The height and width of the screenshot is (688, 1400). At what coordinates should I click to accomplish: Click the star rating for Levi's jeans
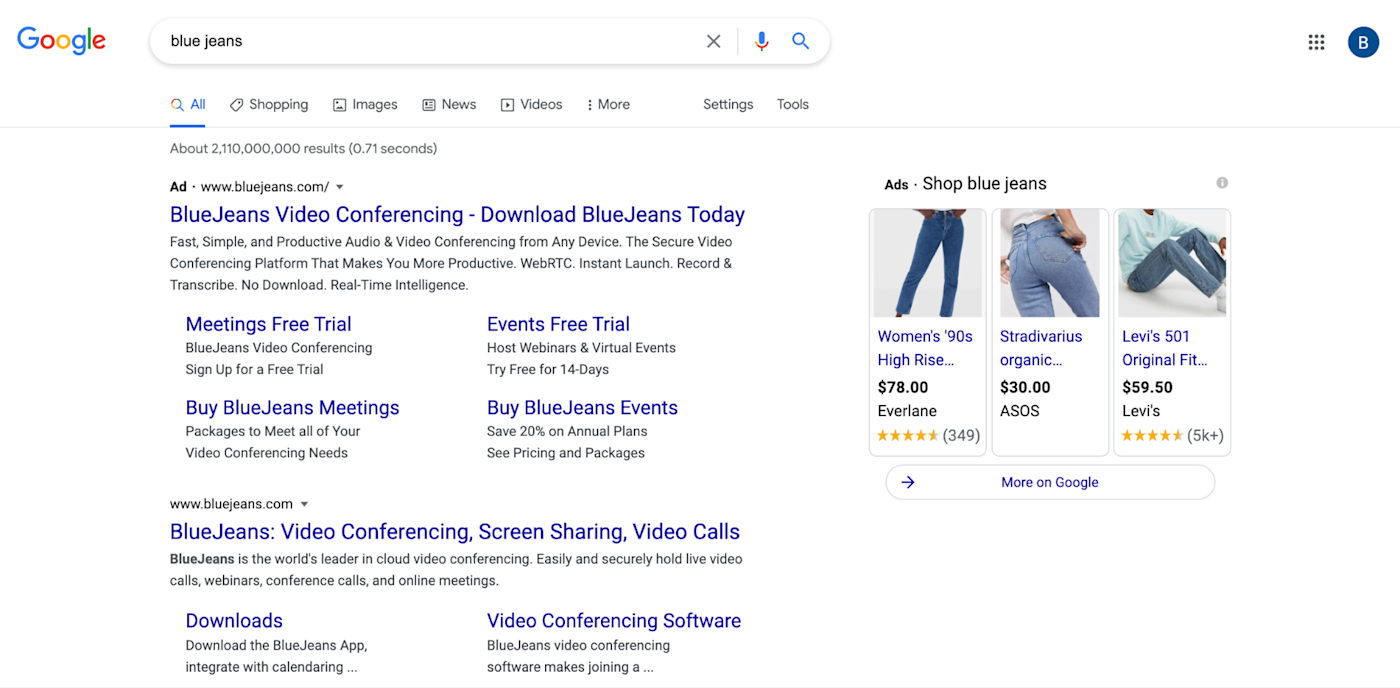pos(1152,435)
